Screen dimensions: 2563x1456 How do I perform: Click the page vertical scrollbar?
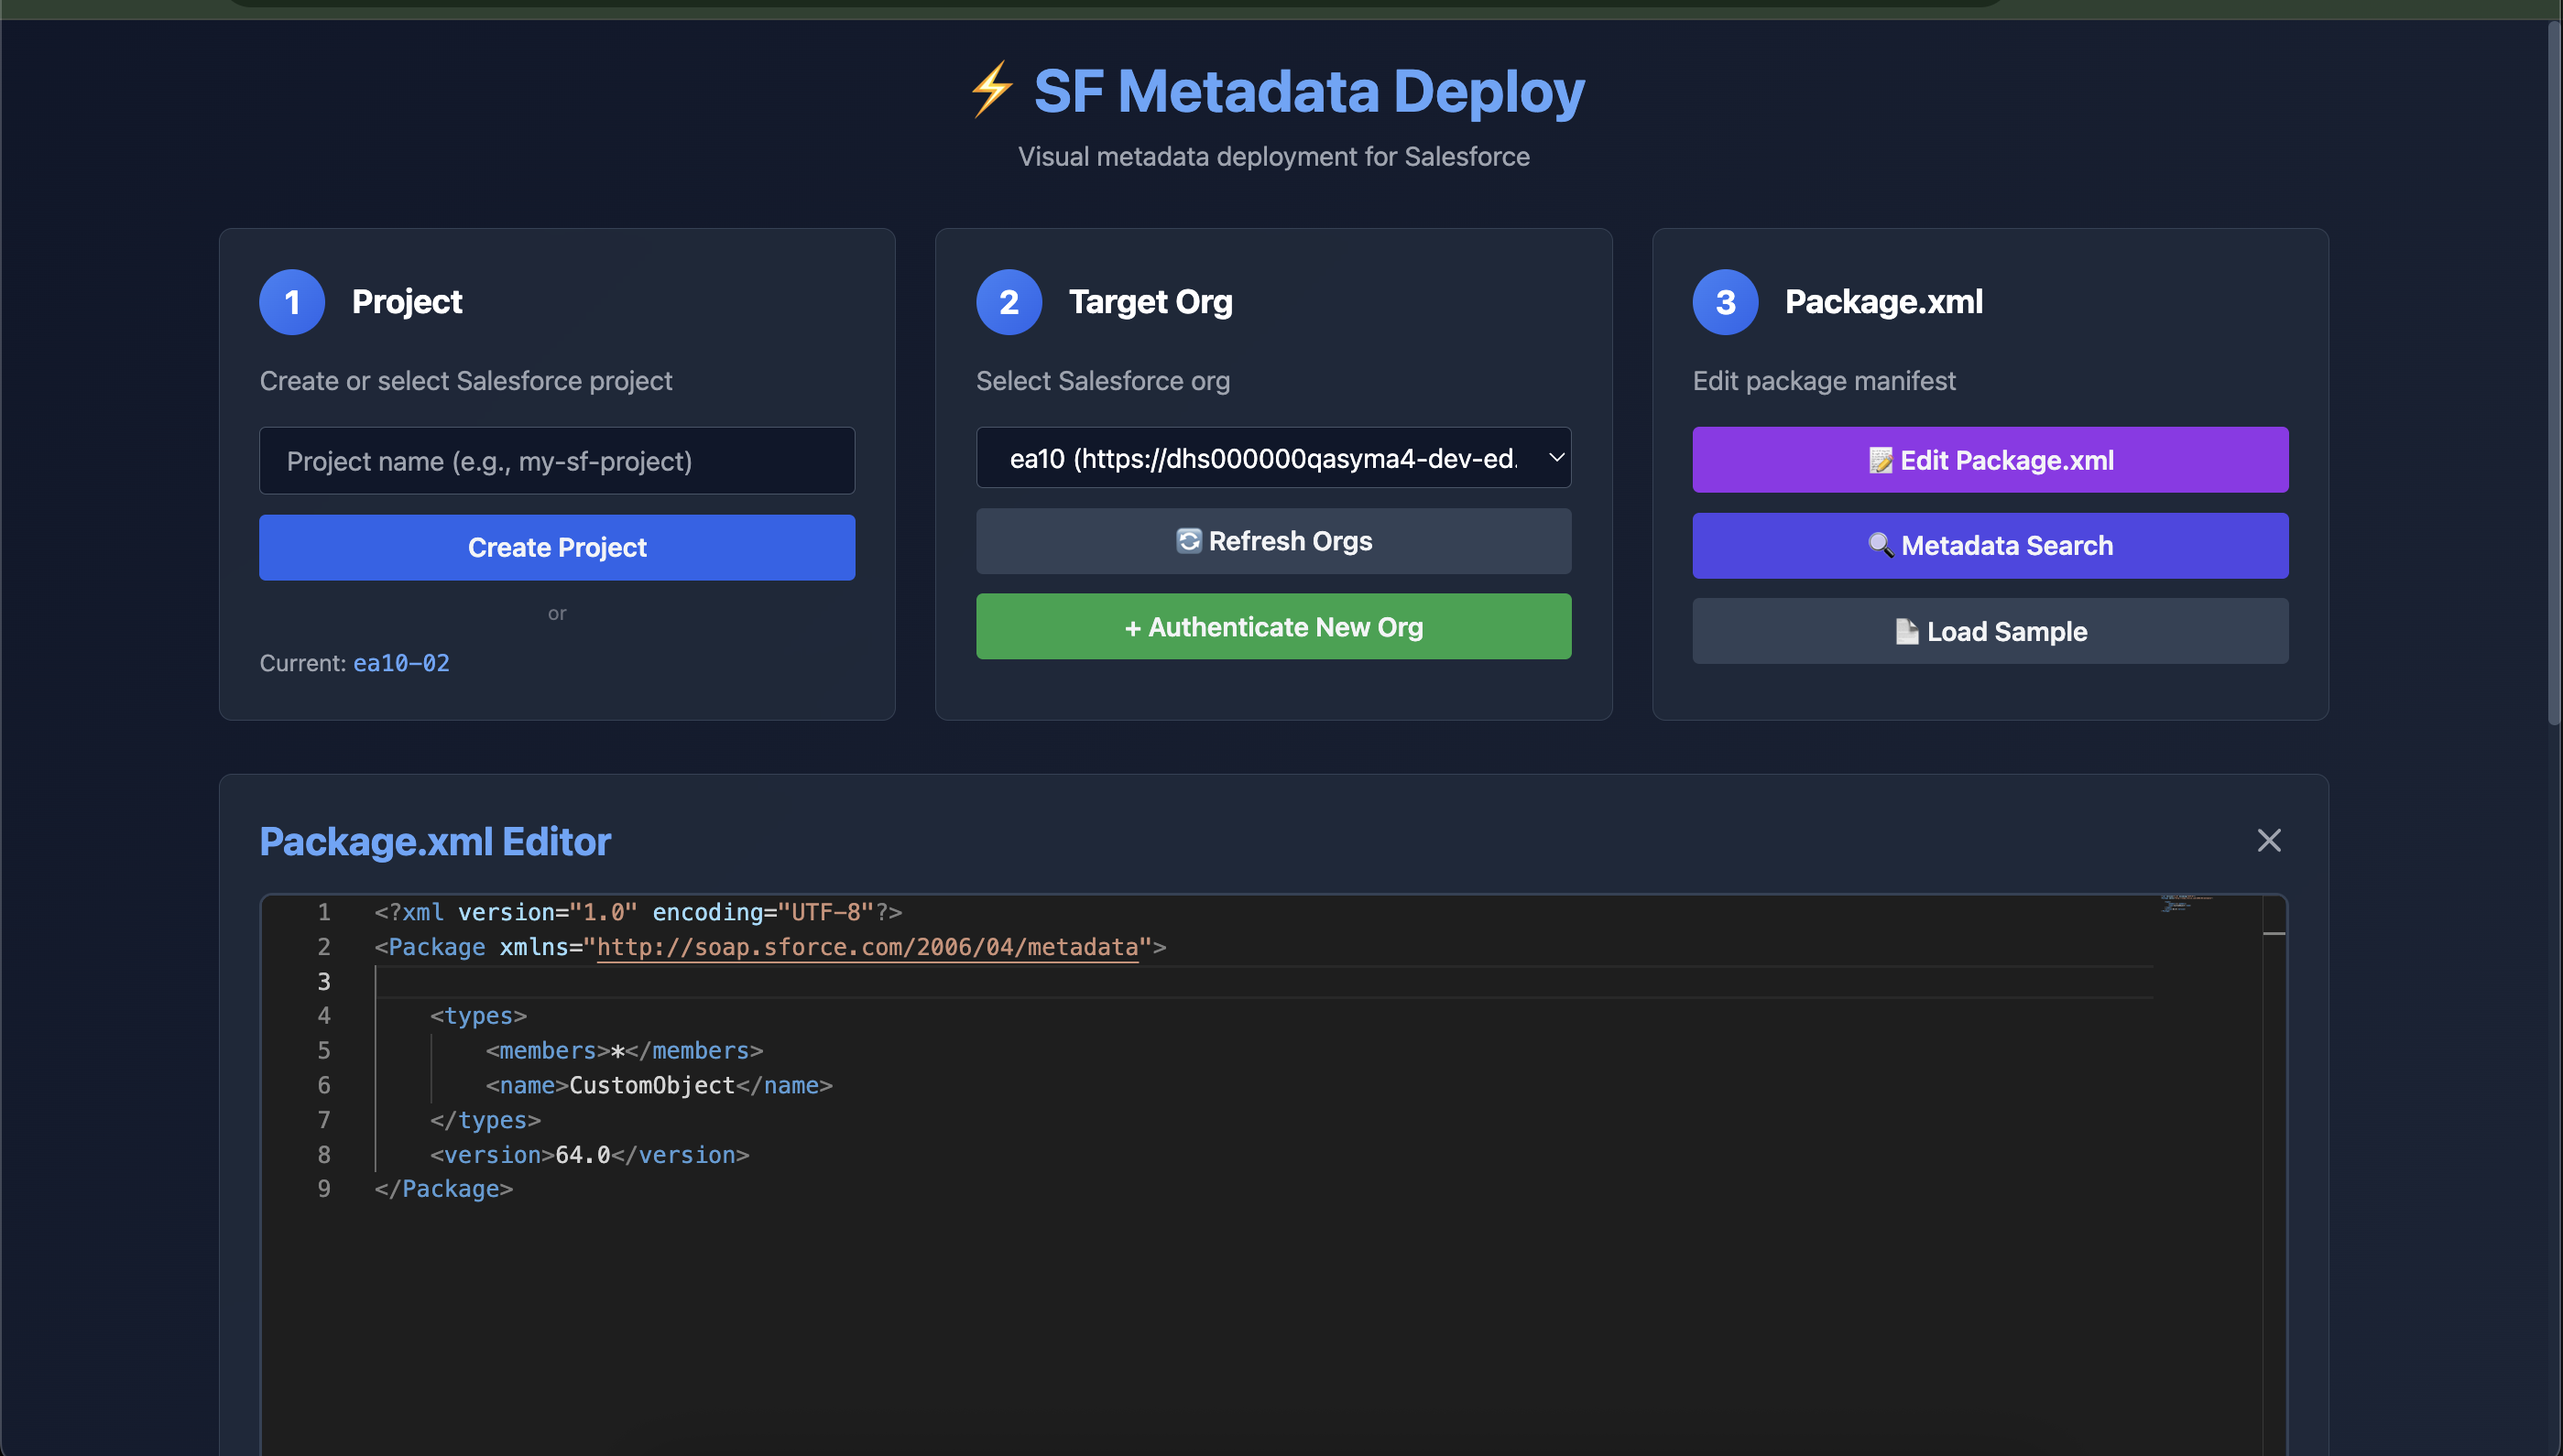click(x=2553, y=370)
